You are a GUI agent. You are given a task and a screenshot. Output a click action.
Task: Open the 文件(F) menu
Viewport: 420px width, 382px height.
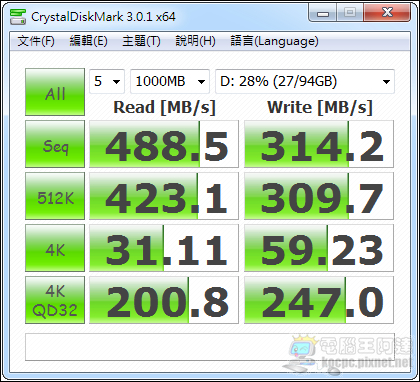[36, 41]
